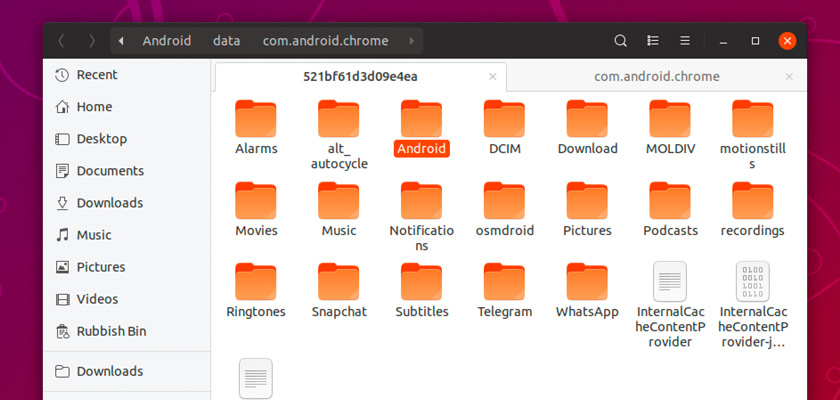Open the Pictures folder in file grid
Viewport: 840px width, 400px height.
point(588,210)
